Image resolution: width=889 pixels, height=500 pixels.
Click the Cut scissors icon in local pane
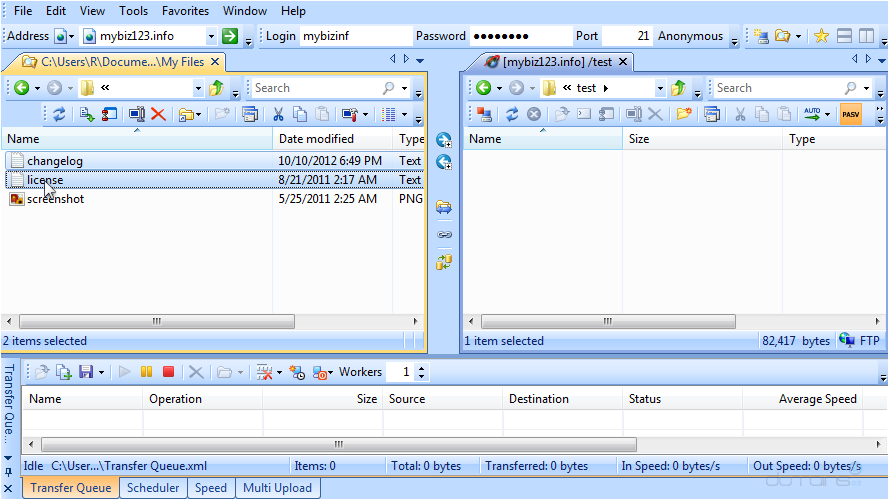[x=279, y=115]
